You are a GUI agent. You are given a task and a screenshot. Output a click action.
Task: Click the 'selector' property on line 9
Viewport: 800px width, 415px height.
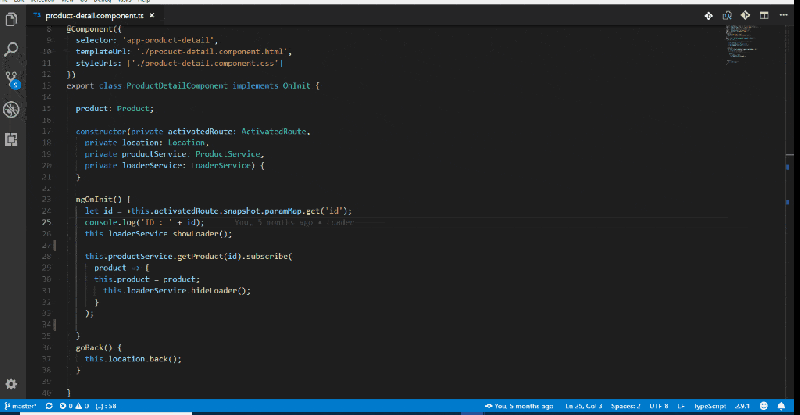click(x=94, y=40)
